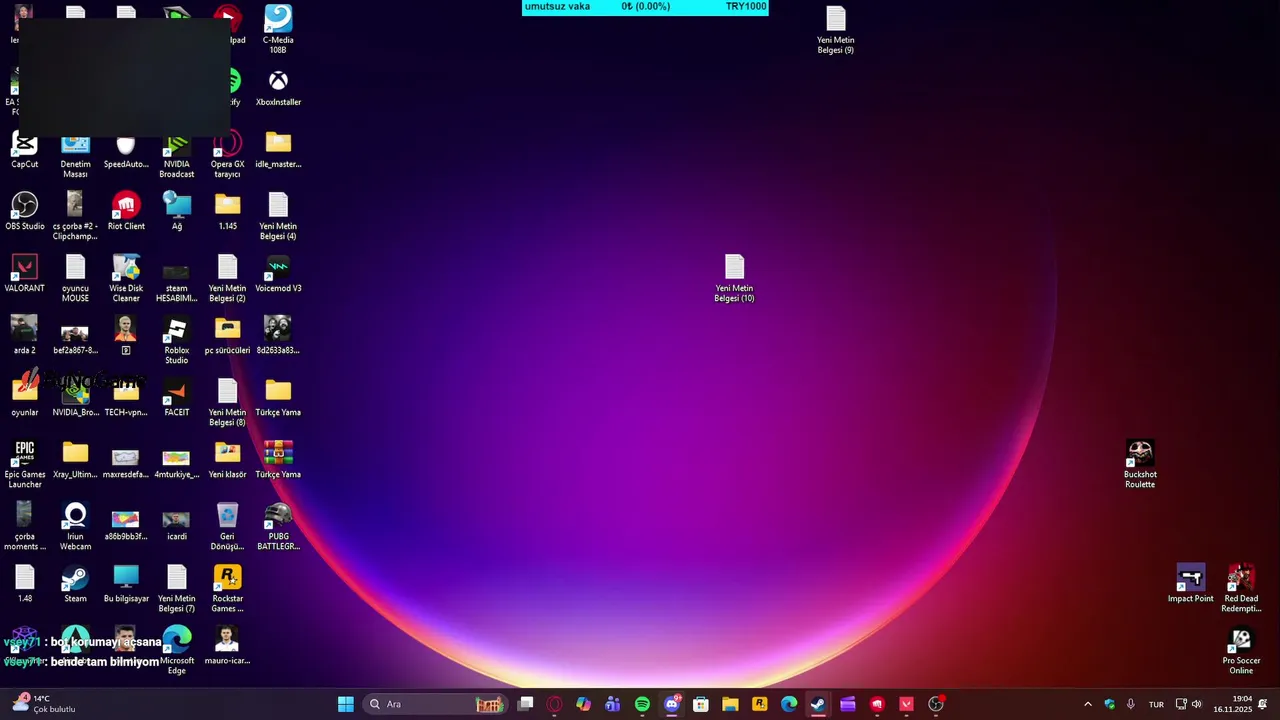The width and height of the screenshot is (1280, 720).
Task: Select the NVIDIA Broadcast desktop icon
Action: [x=177, y=156]
